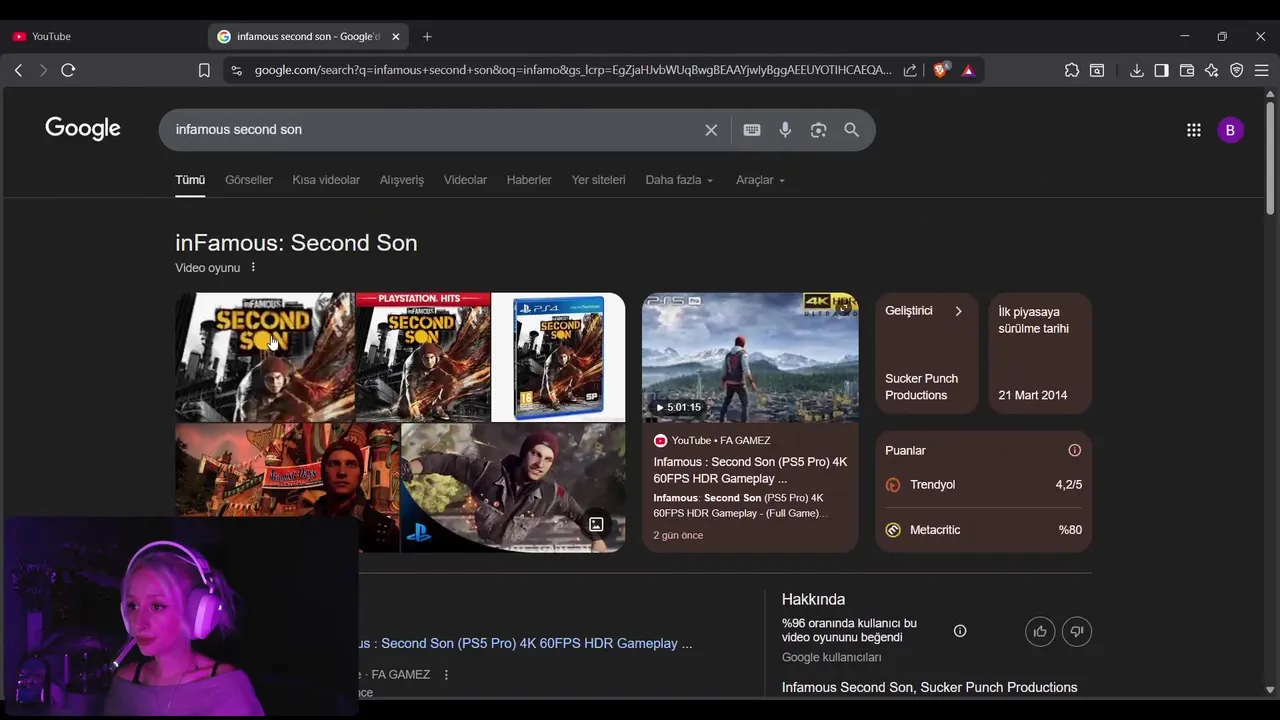The image size is (1280, 720).
Task: Open on-screen keyboard input tool
Action: [752, 130]
